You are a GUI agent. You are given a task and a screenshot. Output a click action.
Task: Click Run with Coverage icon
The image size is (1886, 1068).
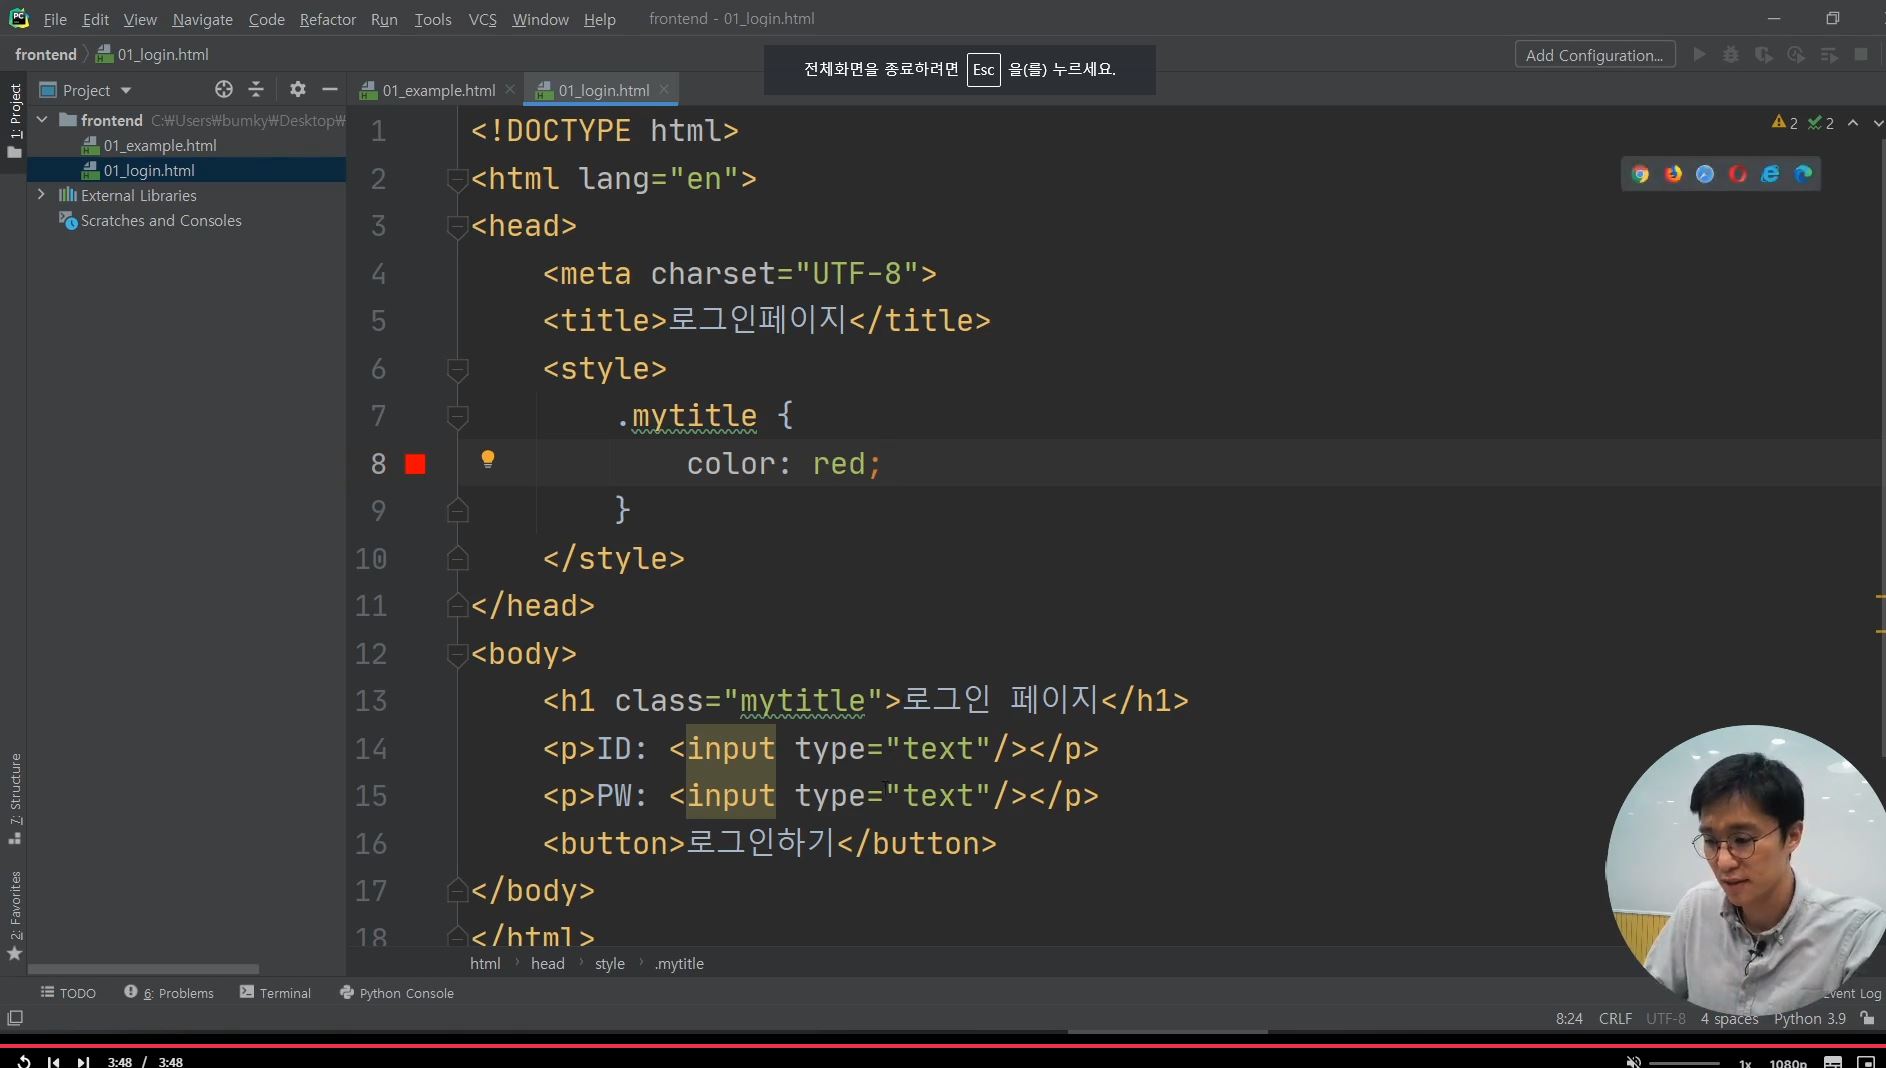[1764, 55]
